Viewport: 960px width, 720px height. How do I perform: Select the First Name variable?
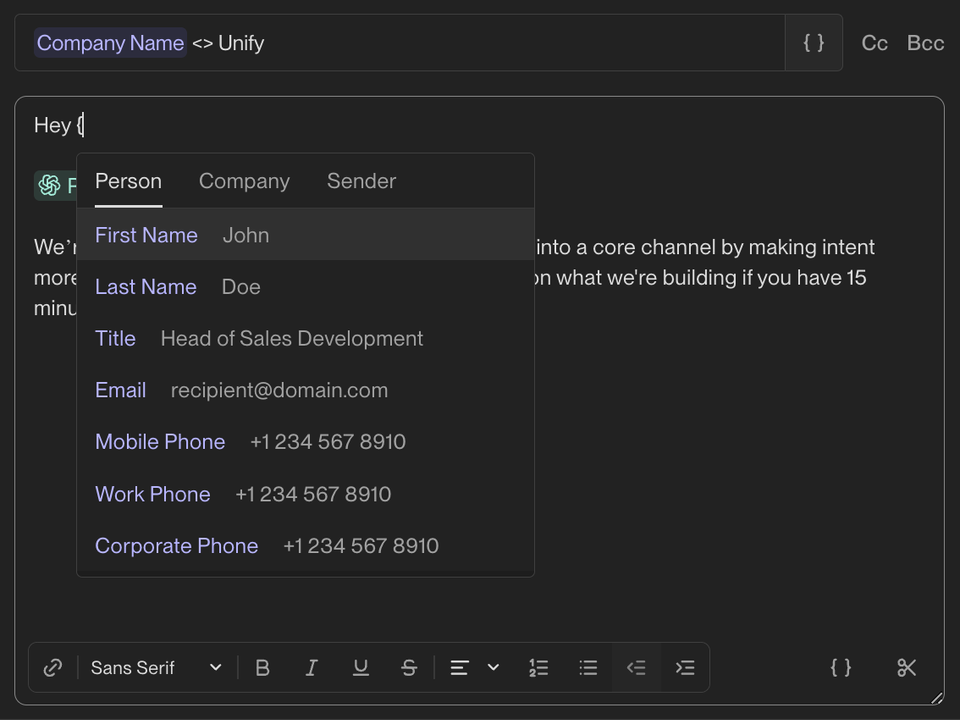pyautogui.click(x=306, y=235)
